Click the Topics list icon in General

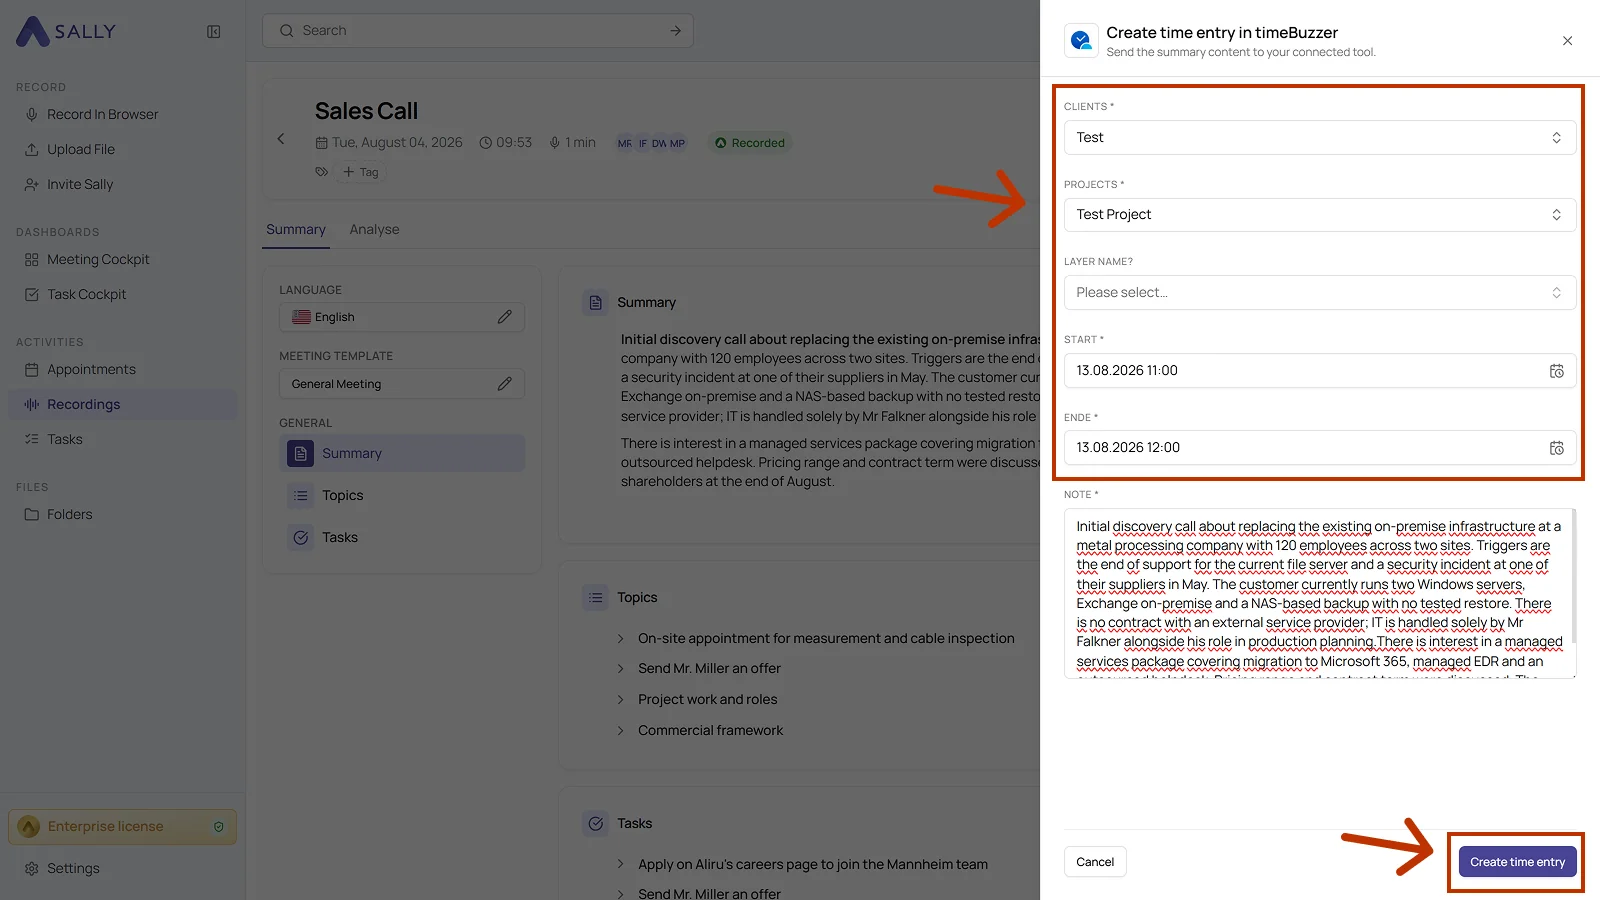300,495
